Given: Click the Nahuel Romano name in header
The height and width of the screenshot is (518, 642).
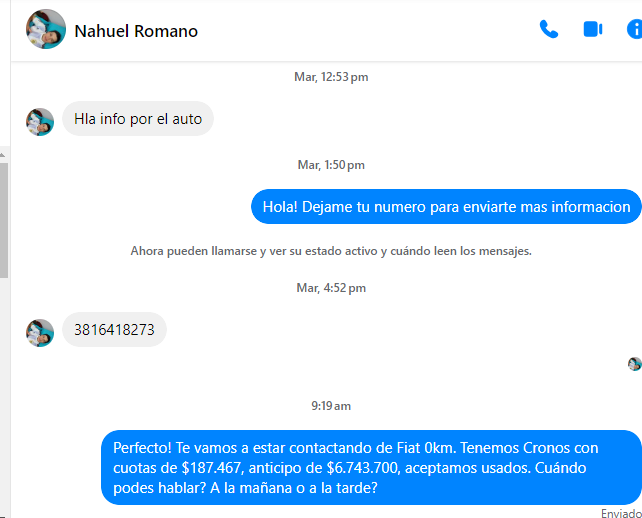Looking at the screenshot, I should [136, 31].
